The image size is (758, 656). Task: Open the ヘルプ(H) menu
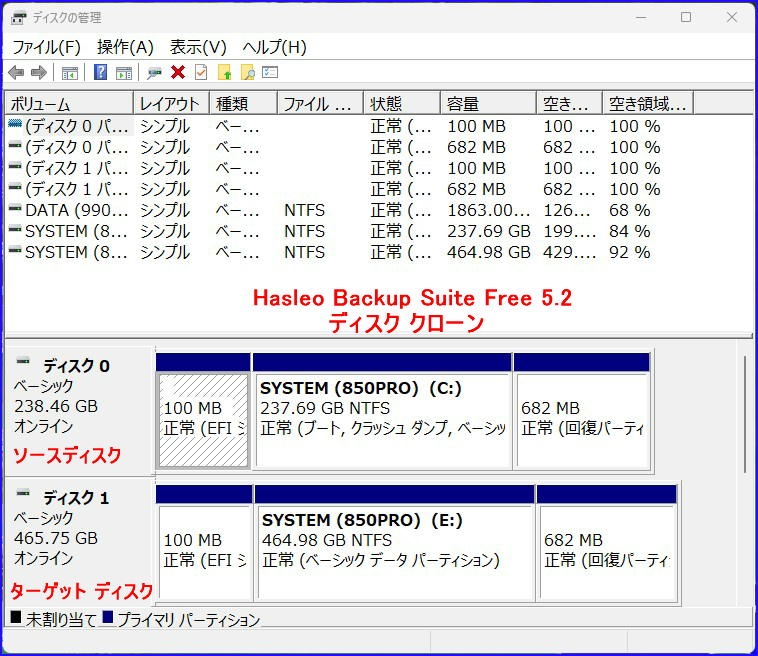[275, 47]
